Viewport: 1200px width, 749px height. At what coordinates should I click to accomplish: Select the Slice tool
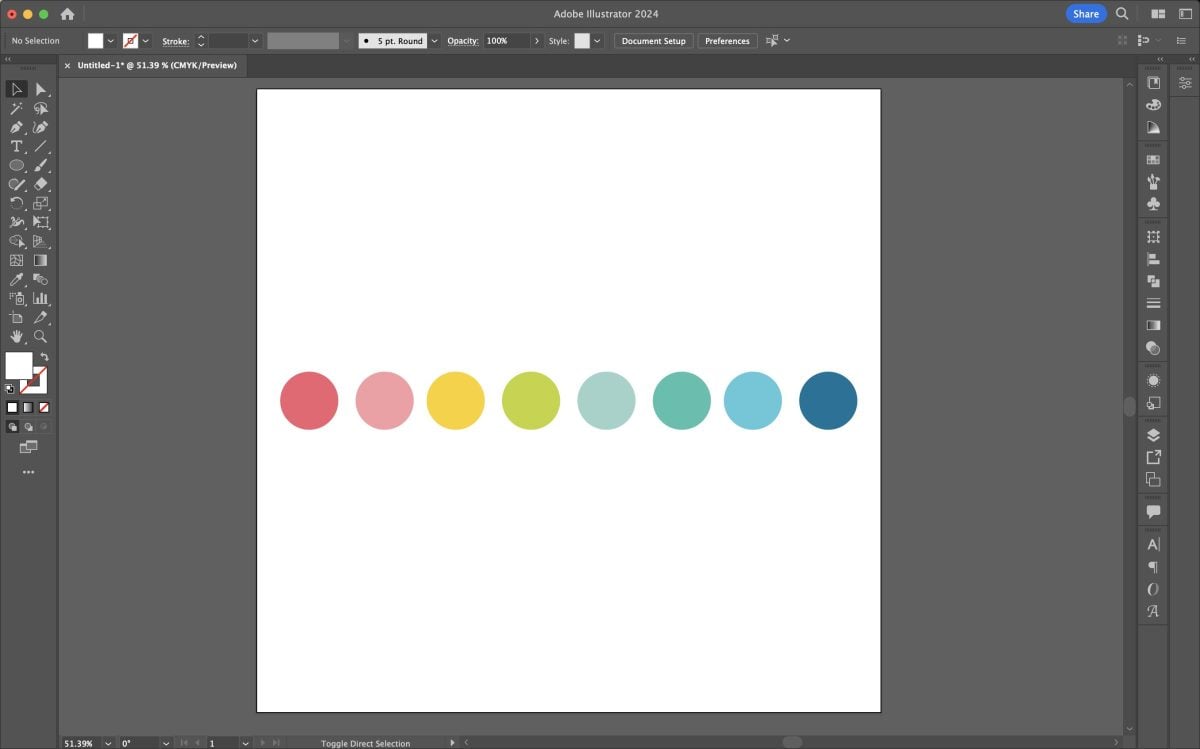tap(41, 317)
